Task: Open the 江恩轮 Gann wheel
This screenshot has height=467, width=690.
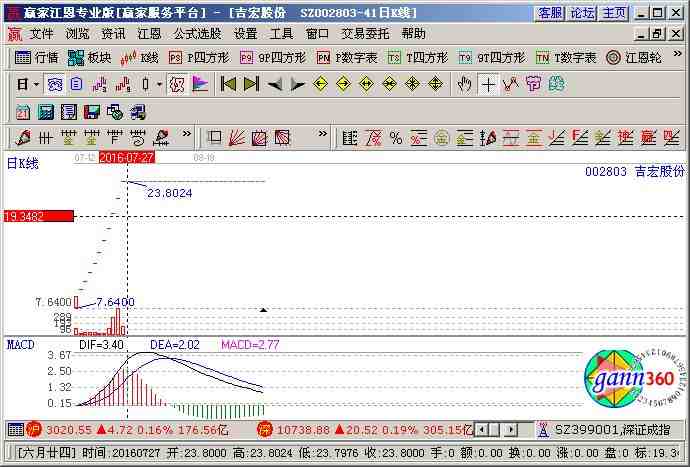Action: click(634, 58)
